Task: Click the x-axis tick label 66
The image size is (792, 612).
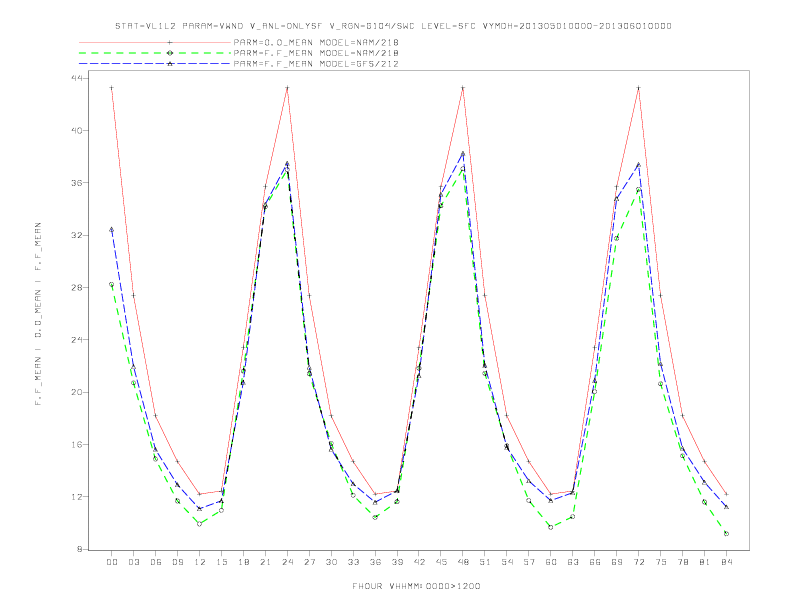Action: [595, 562]
